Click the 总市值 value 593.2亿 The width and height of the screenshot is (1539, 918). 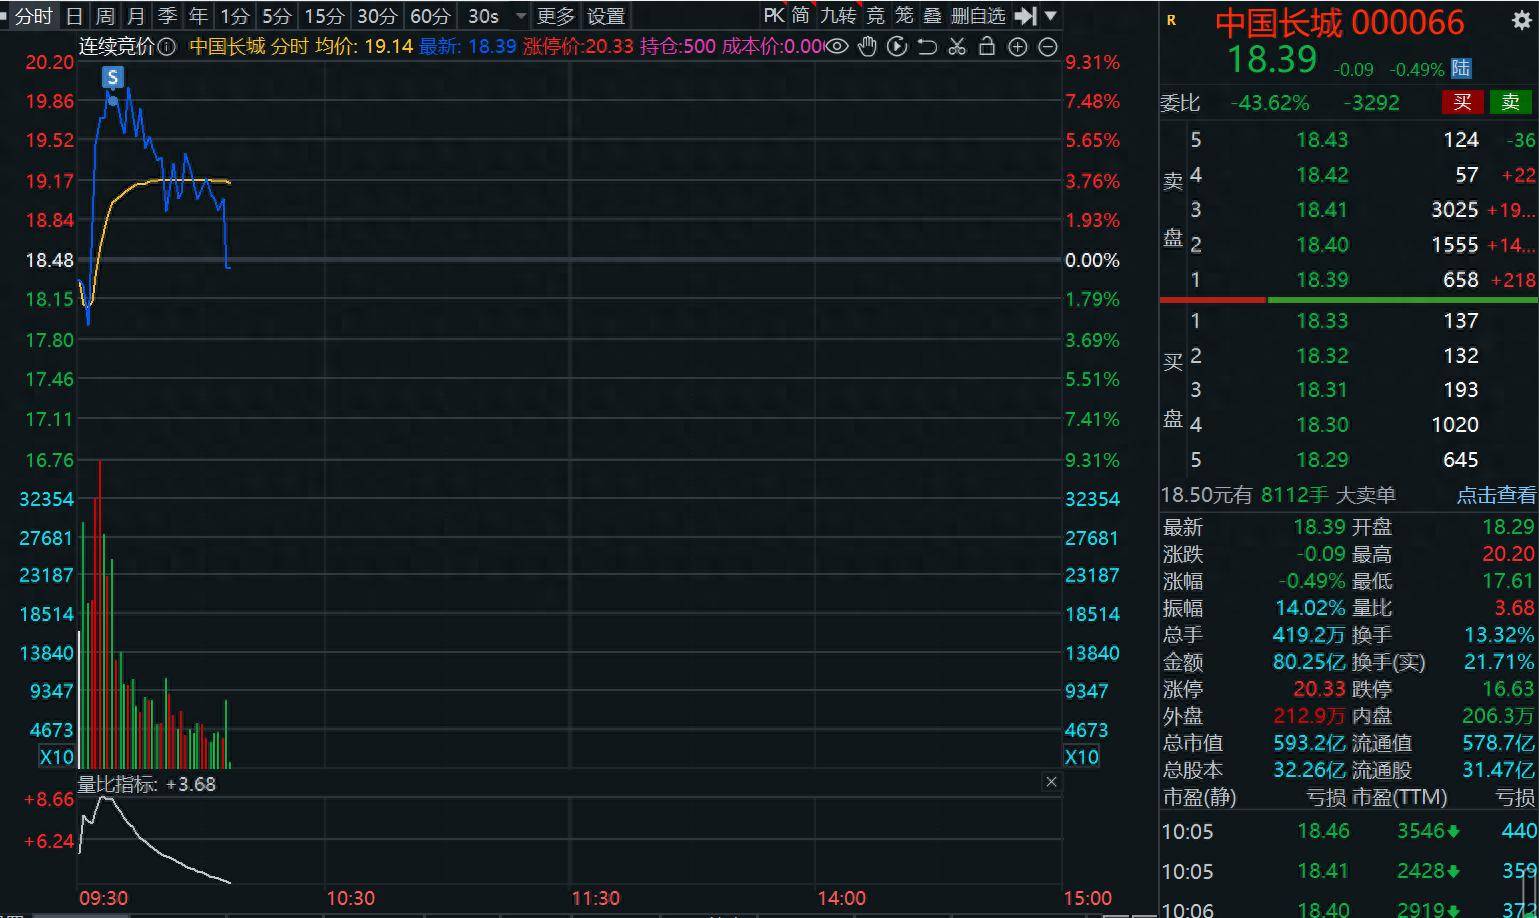point(1309,743)
